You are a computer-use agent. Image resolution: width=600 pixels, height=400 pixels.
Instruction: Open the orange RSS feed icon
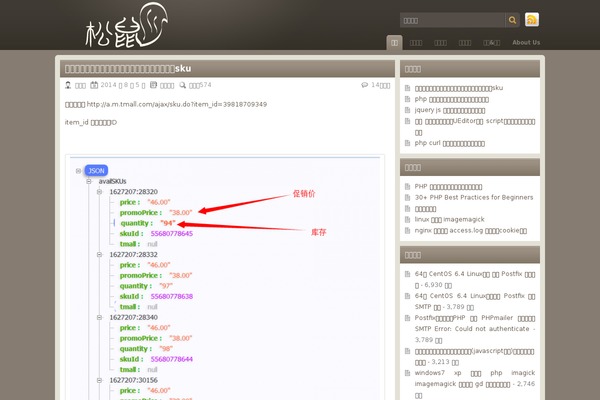click(532, 20)
